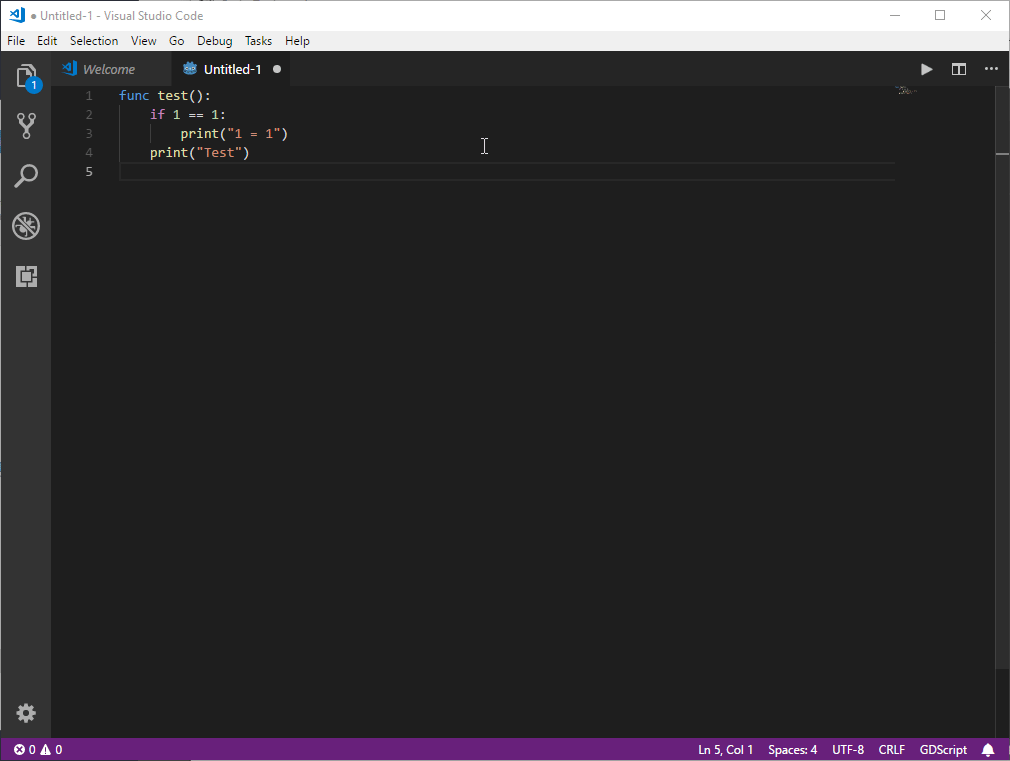Image resolution: width=1010 pixels, height=761 pixels.
Task: Click Ln 5, Col 1 to go to line
Action: [x=725, y=749]
